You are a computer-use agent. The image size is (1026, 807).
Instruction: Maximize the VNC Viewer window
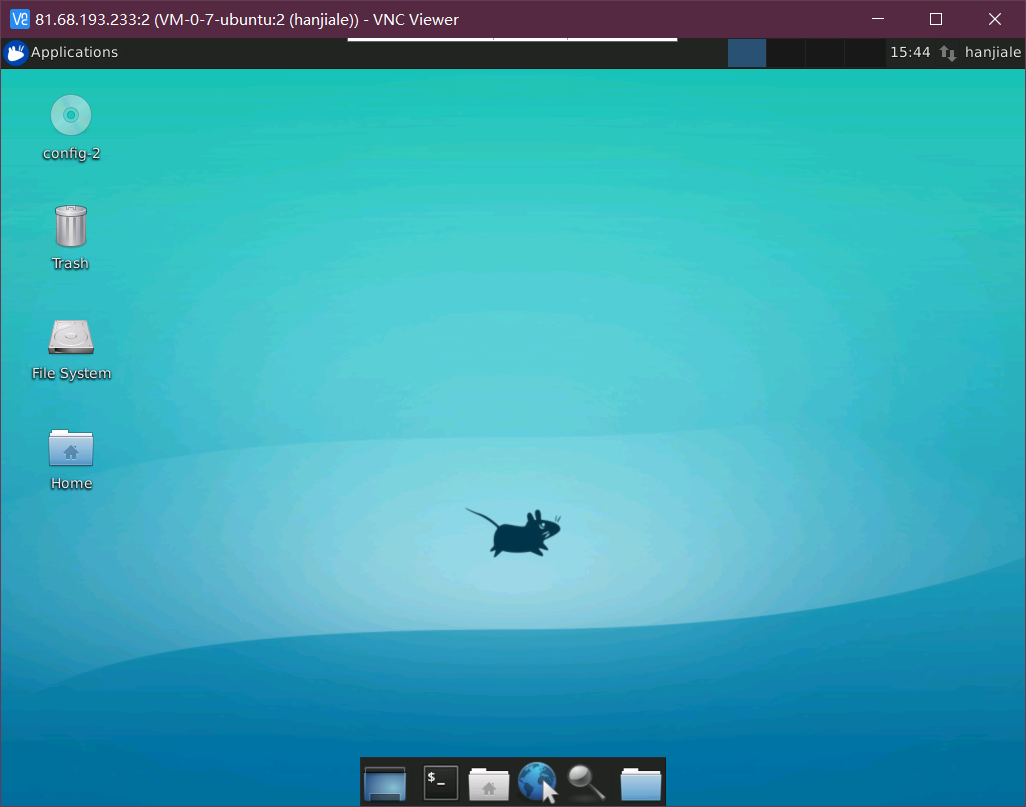tap(936, 19)
